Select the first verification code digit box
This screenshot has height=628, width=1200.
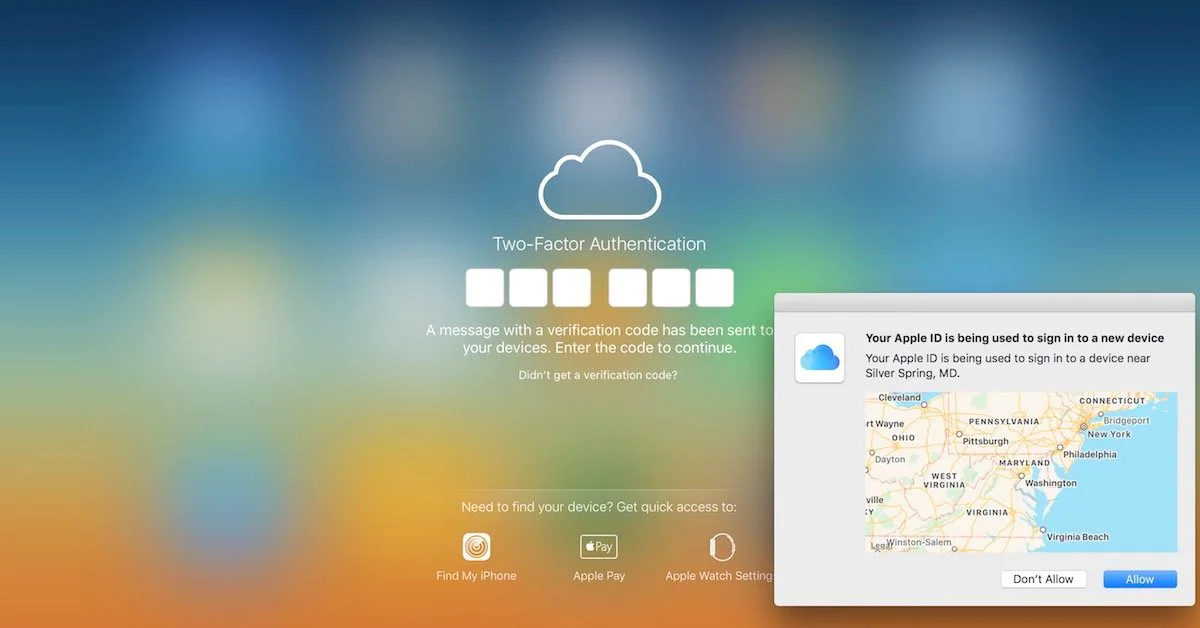pyautogui.click(x=485, y=288)
